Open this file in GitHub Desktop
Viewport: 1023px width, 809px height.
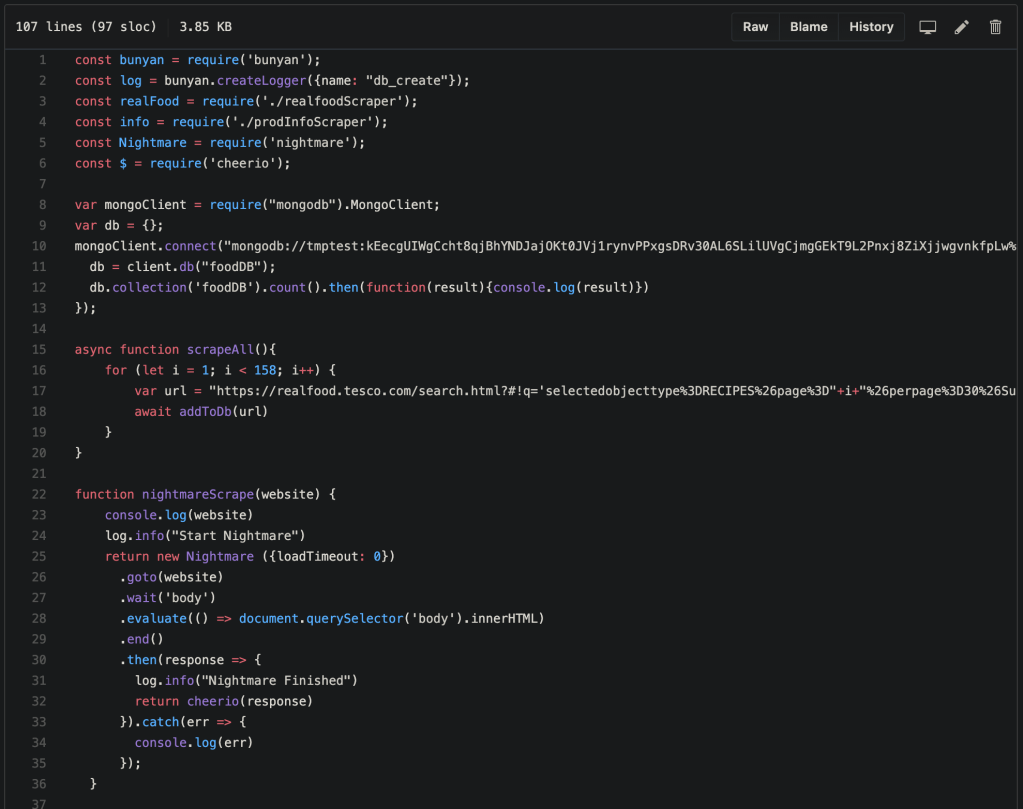tap(927, 27)
